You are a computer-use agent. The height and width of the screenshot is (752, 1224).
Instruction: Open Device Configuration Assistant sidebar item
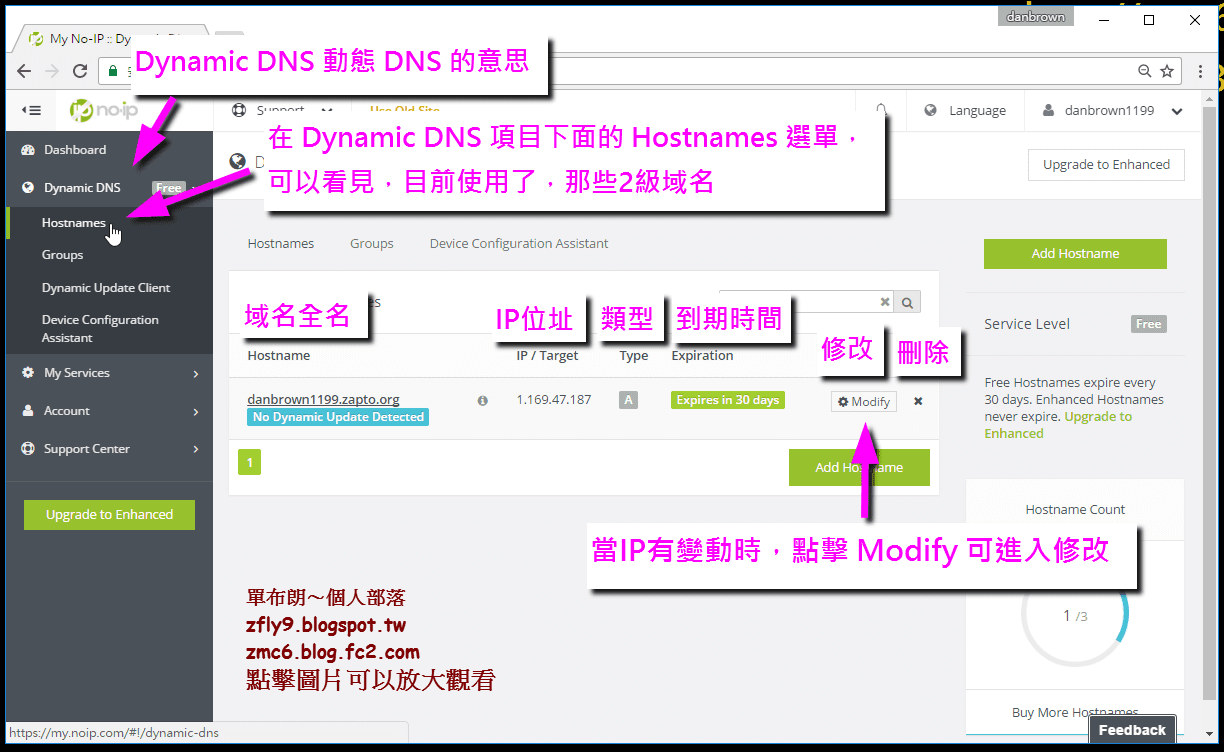[x=100, y=328]
